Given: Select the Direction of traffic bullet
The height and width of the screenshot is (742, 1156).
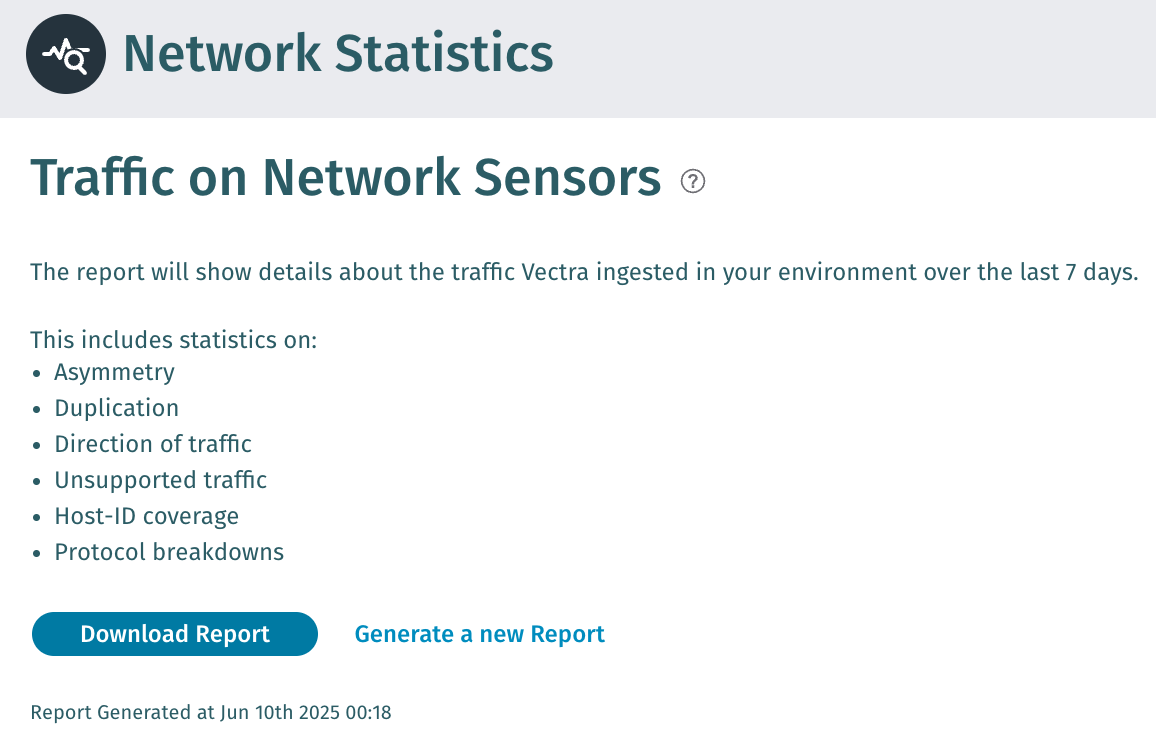Looking at the screenshot, I should coord(153,444).
